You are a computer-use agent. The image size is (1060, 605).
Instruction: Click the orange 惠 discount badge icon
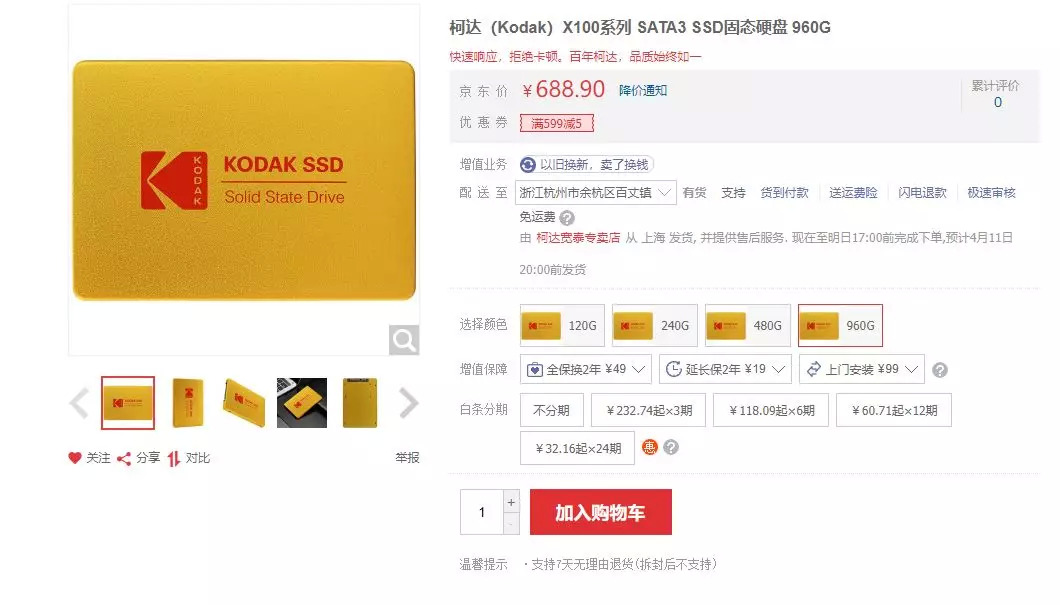tap(649, 447)
